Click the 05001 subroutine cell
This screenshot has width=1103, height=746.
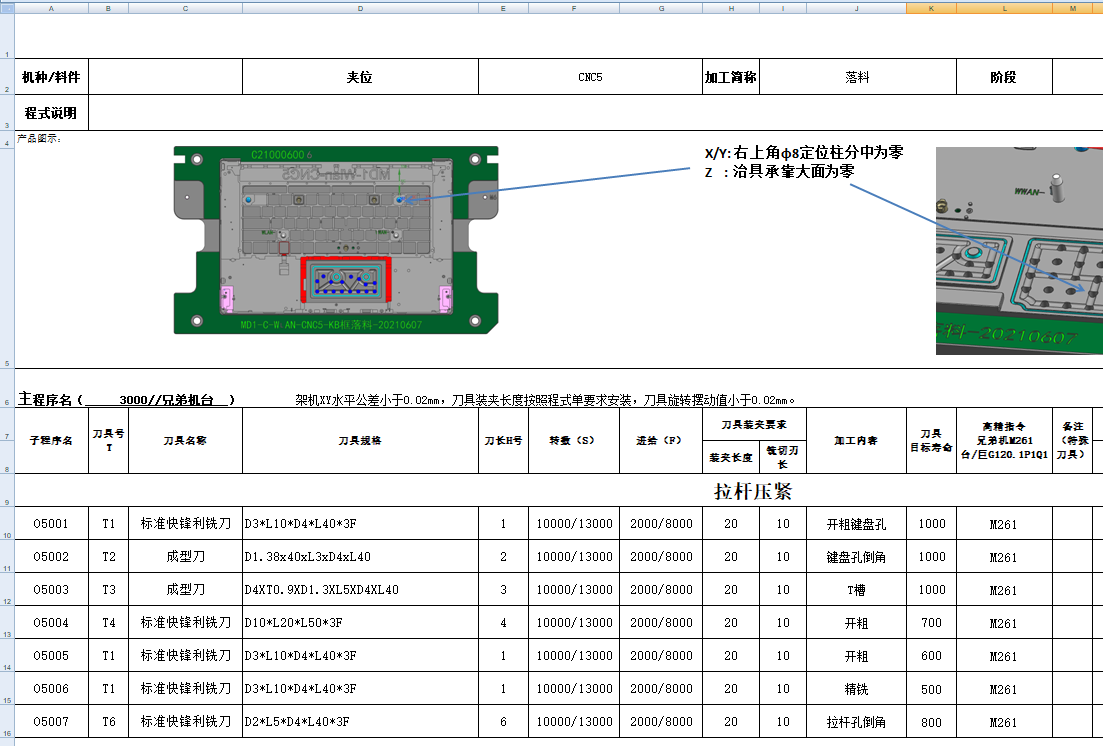tap(52, 523)
